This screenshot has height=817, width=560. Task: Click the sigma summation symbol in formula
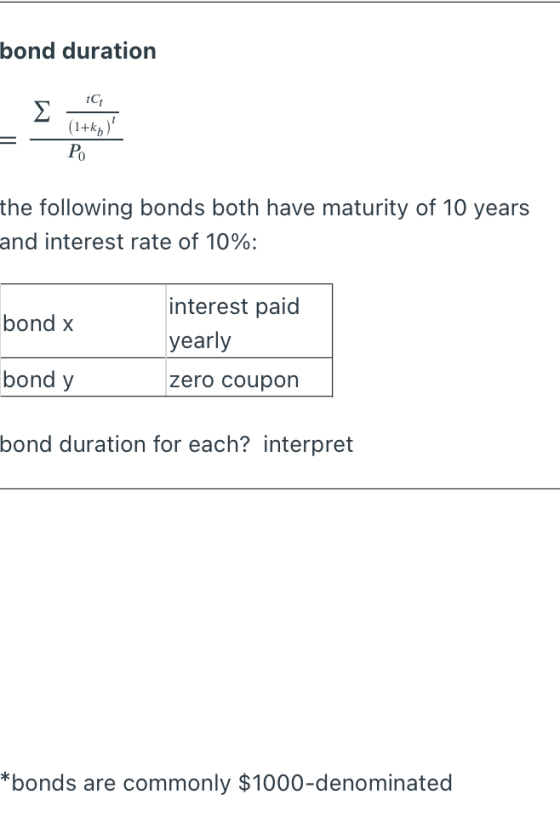[x=42, y=112]
